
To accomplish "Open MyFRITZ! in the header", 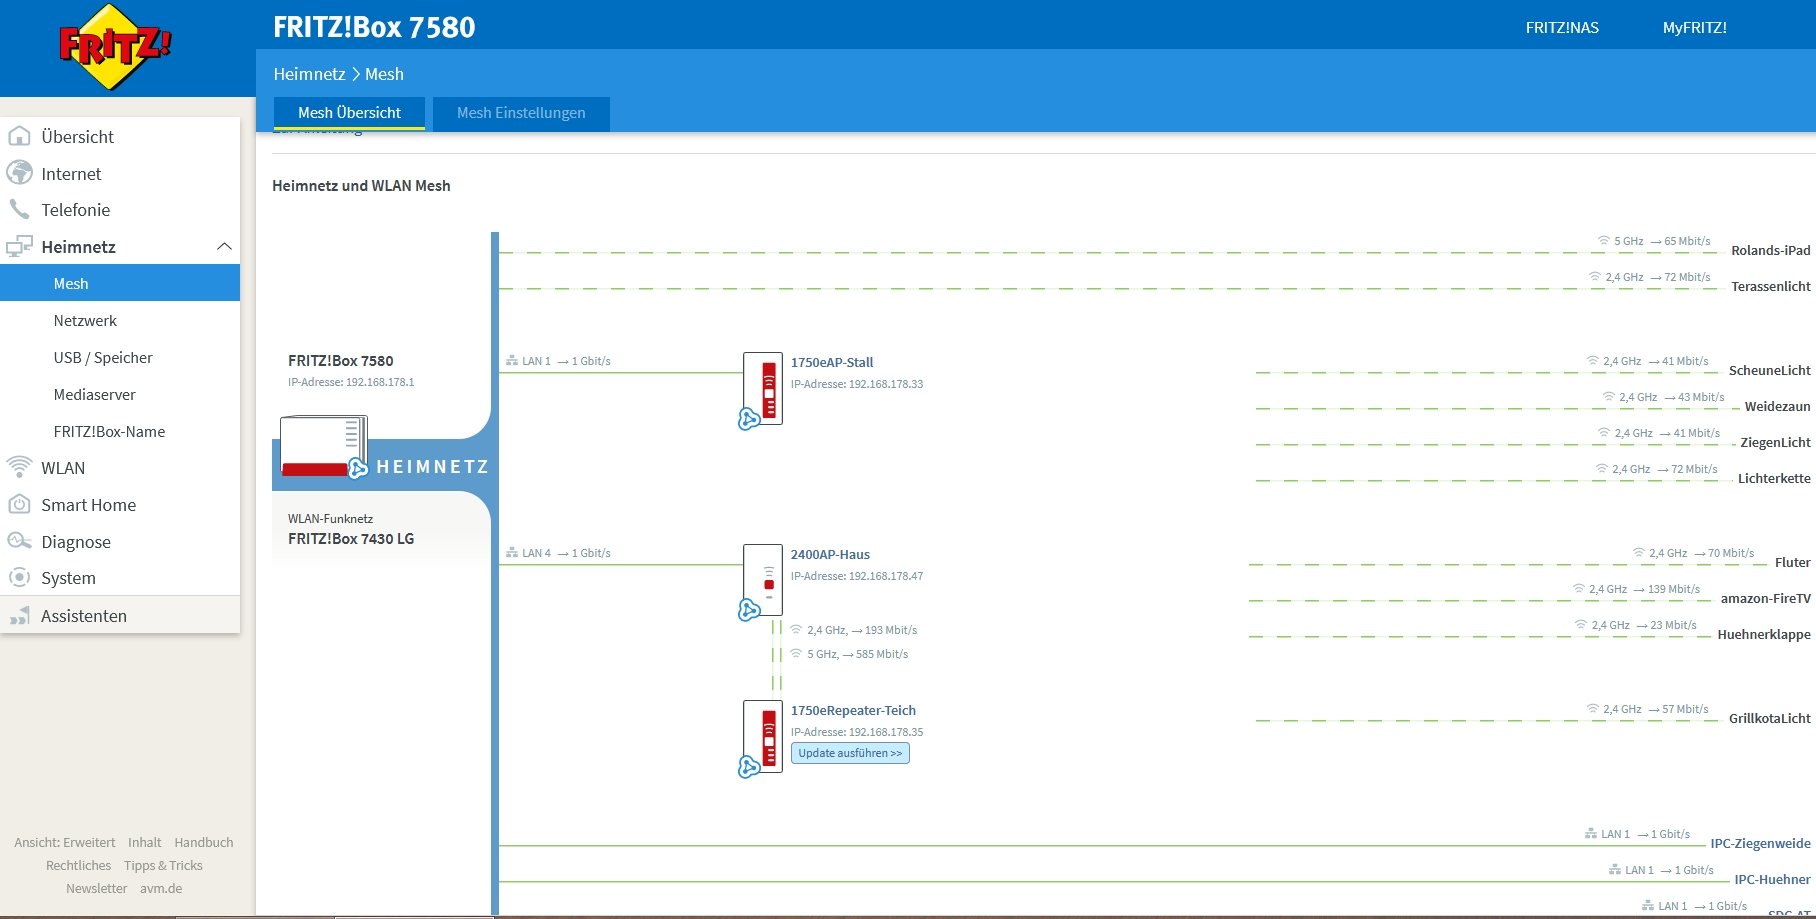I will tap(1694, 27).
